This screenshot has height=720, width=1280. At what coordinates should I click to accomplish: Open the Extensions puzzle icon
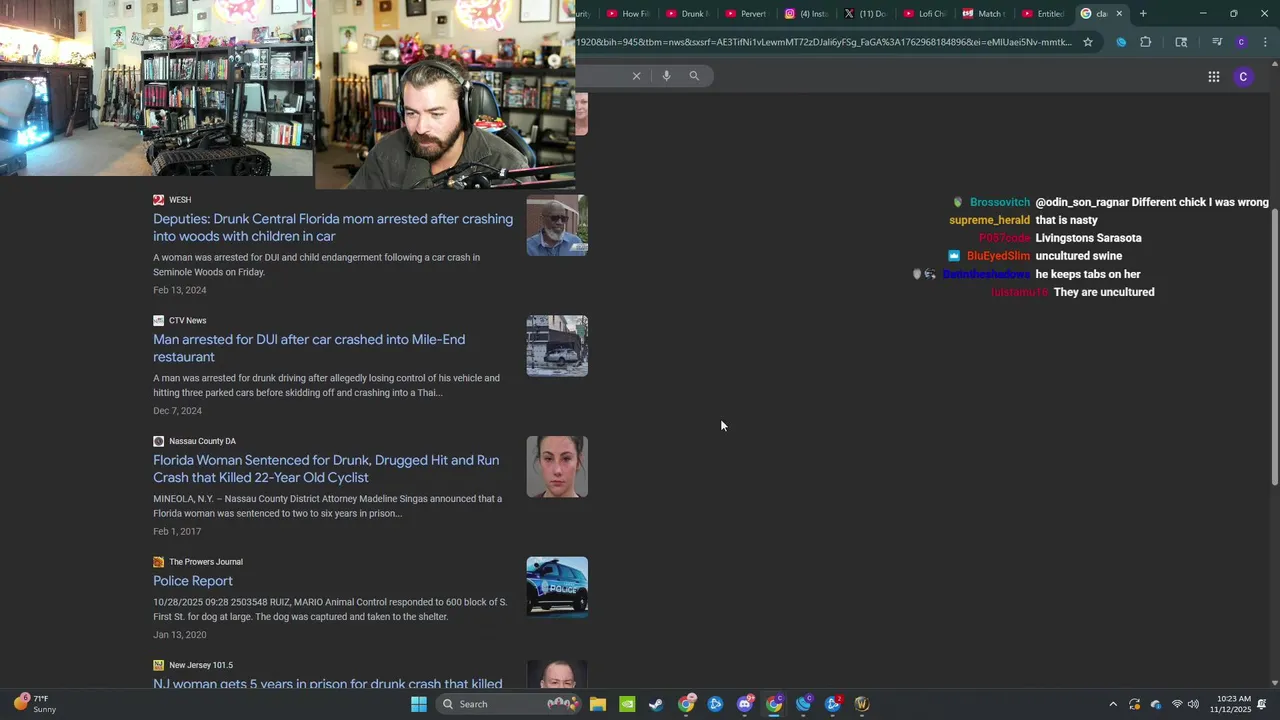pyautogui.click(x=1146, y=42)
